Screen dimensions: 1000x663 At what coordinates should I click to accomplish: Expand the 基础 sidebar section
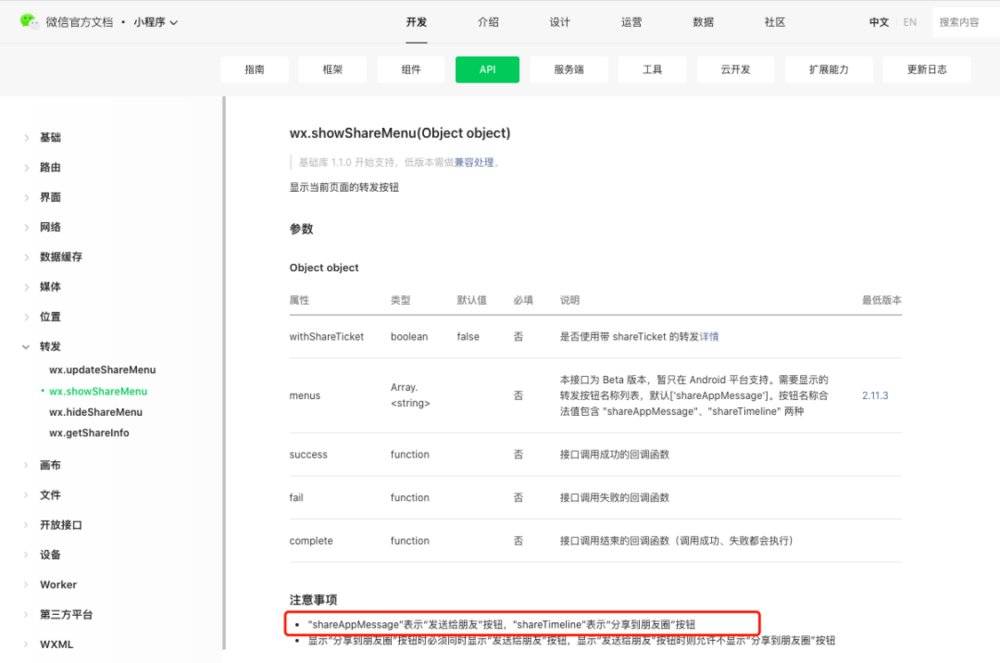pos(50,137)
